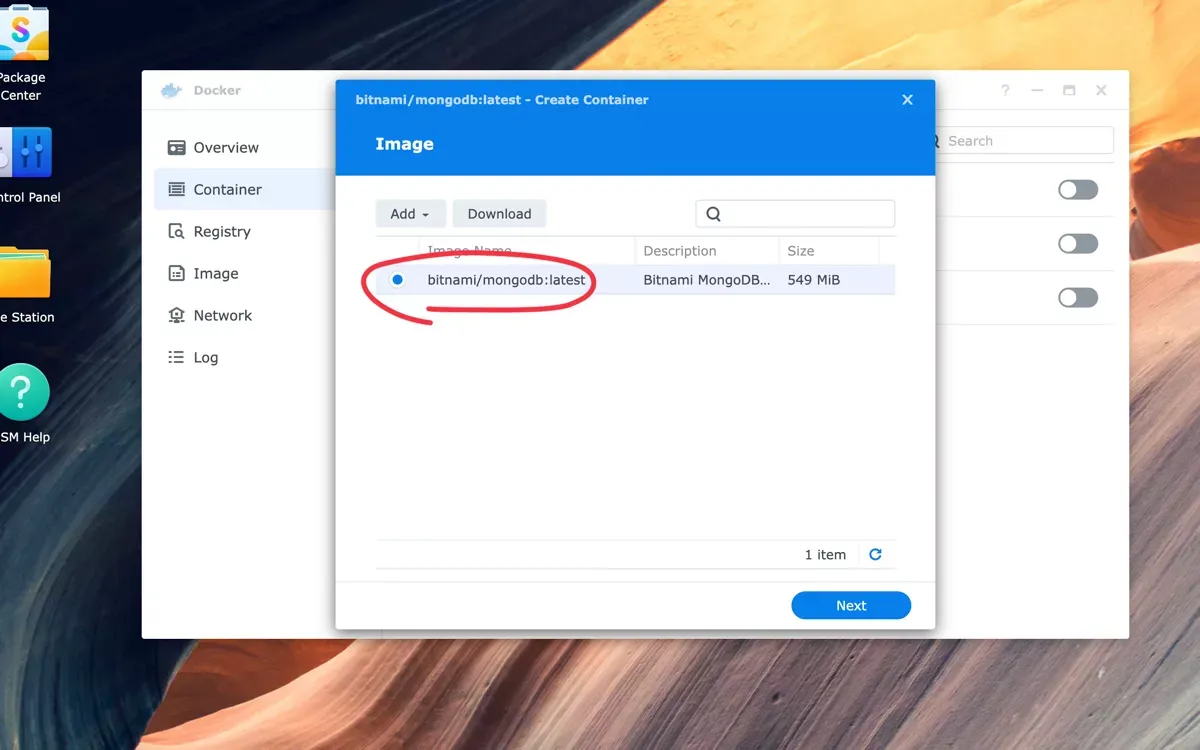
Task: Open the DSM Help desktop icon
Action: click(x=23, y=391)
